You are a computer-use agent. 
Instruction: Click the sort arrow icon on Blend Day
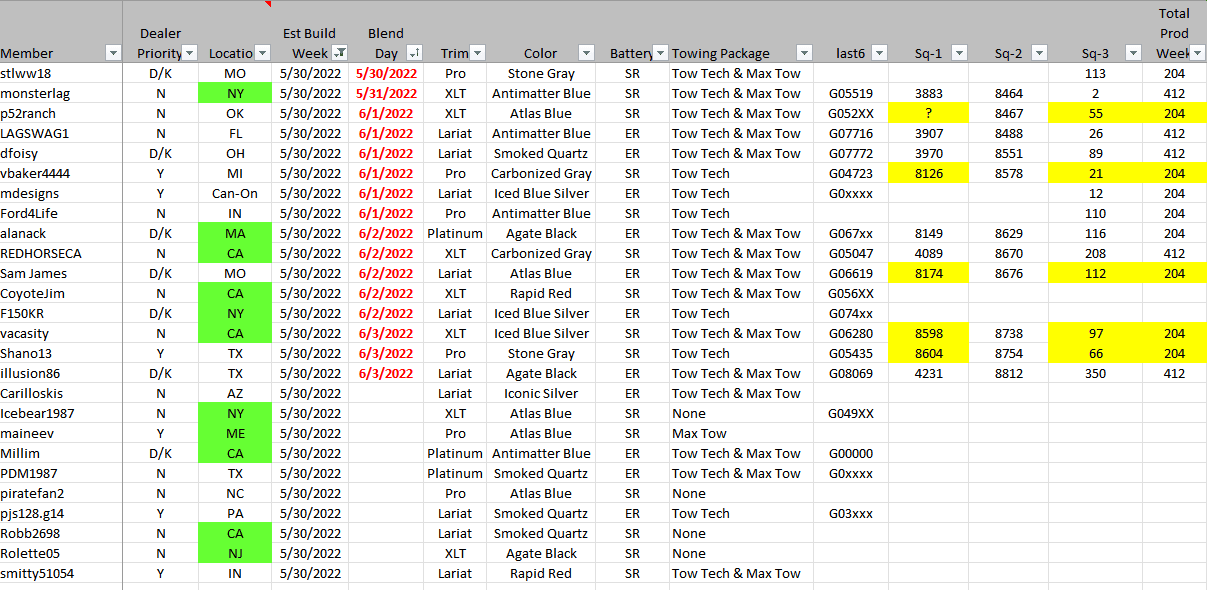pyautogui.click(x=415, y=53)
